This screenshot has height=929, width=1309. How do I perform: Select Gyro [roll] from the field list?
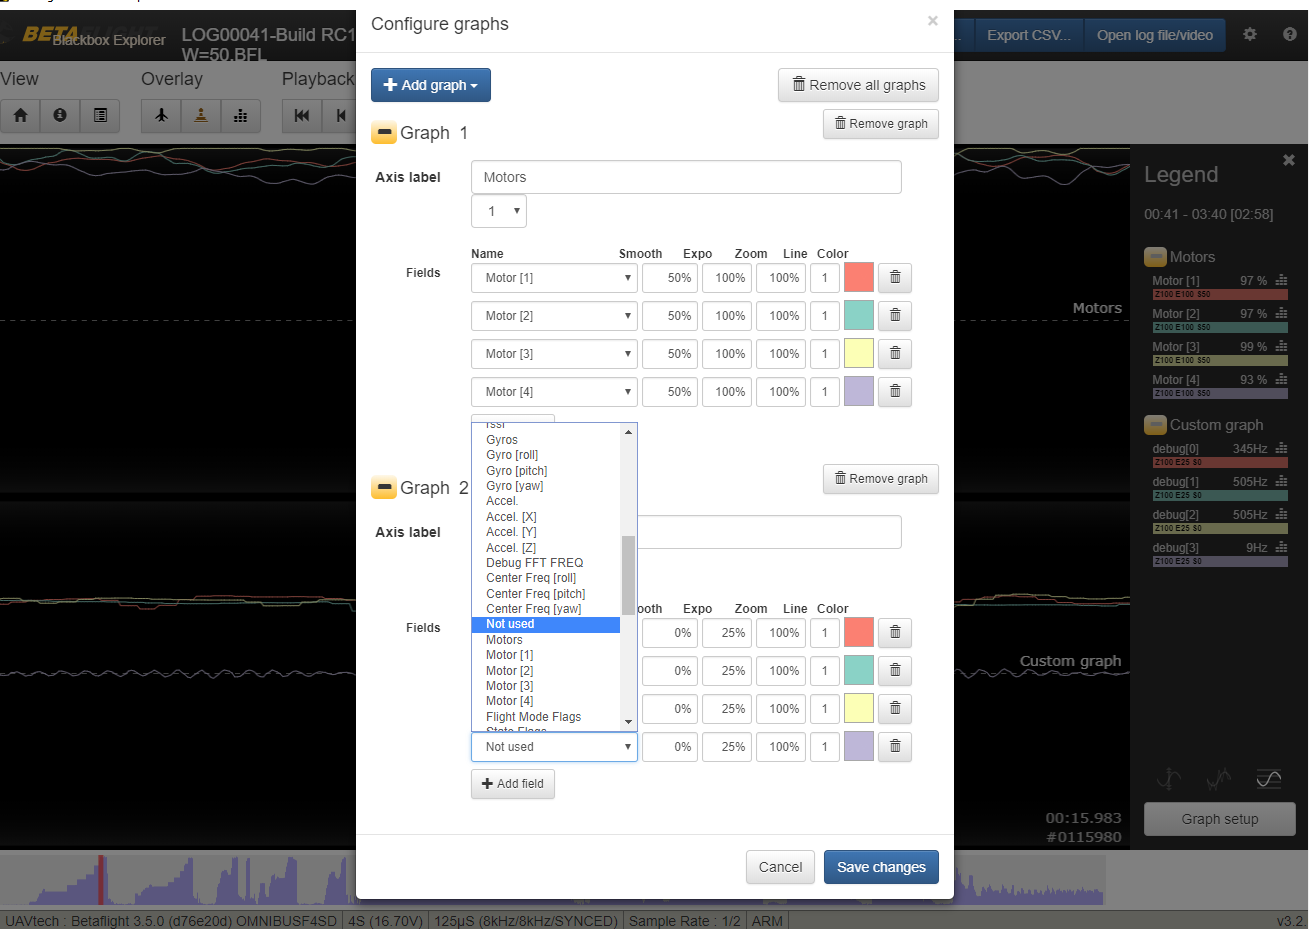511,454
